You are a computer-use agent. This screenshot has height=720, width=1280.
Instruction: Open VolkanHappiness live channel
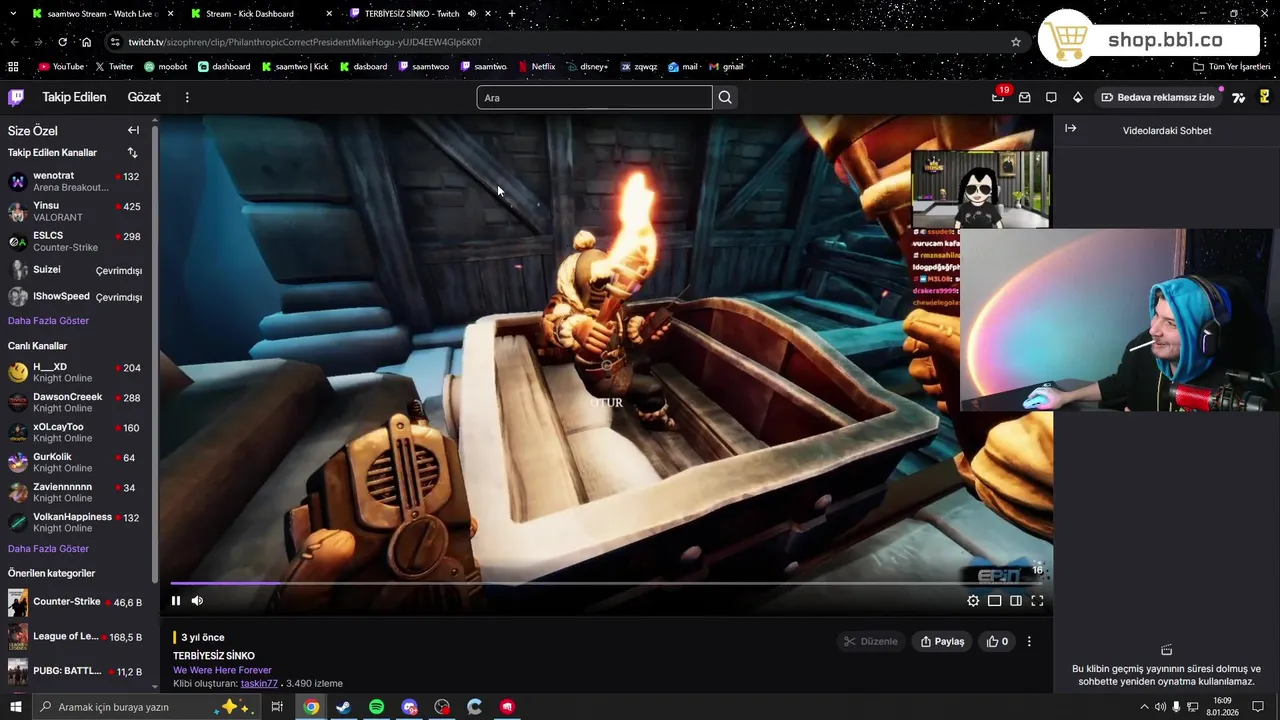tap(75, 522)
